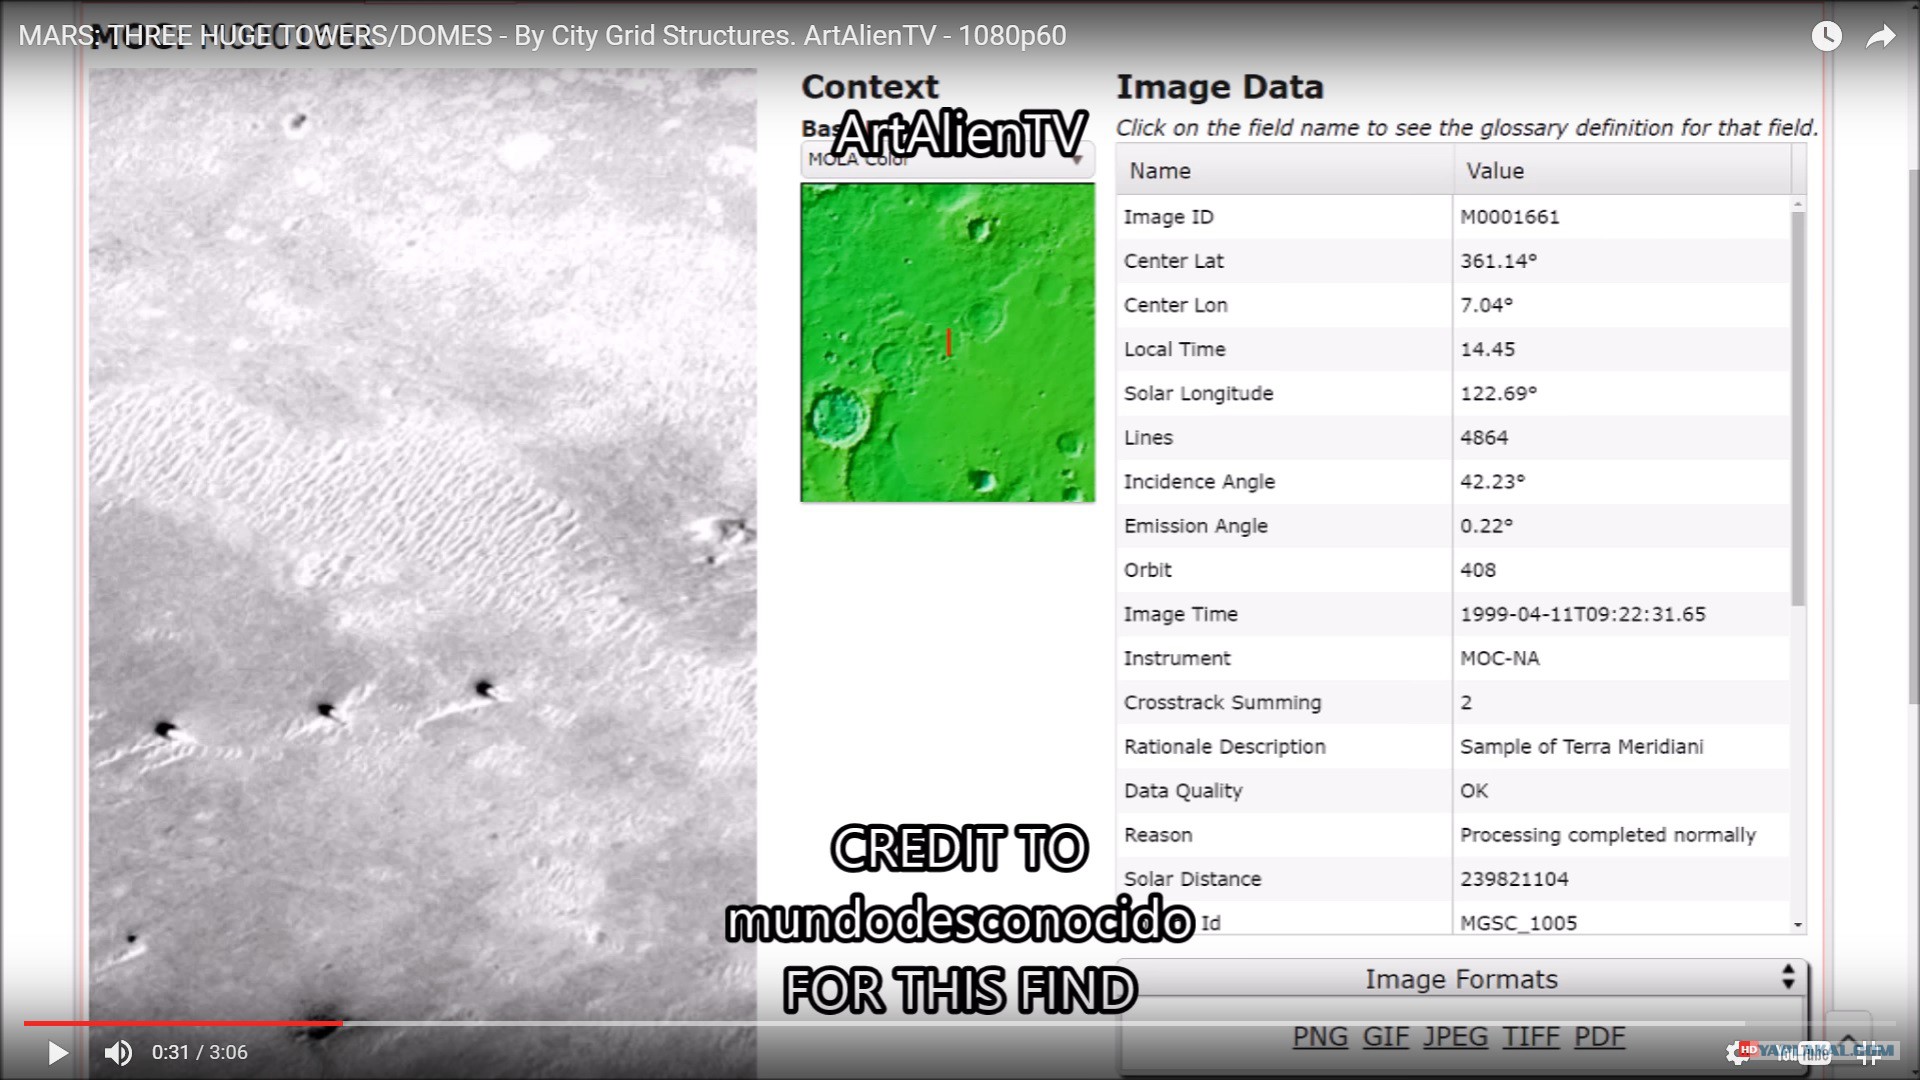Click the Image Data table scrollbar thumb

click(1798, 408)
